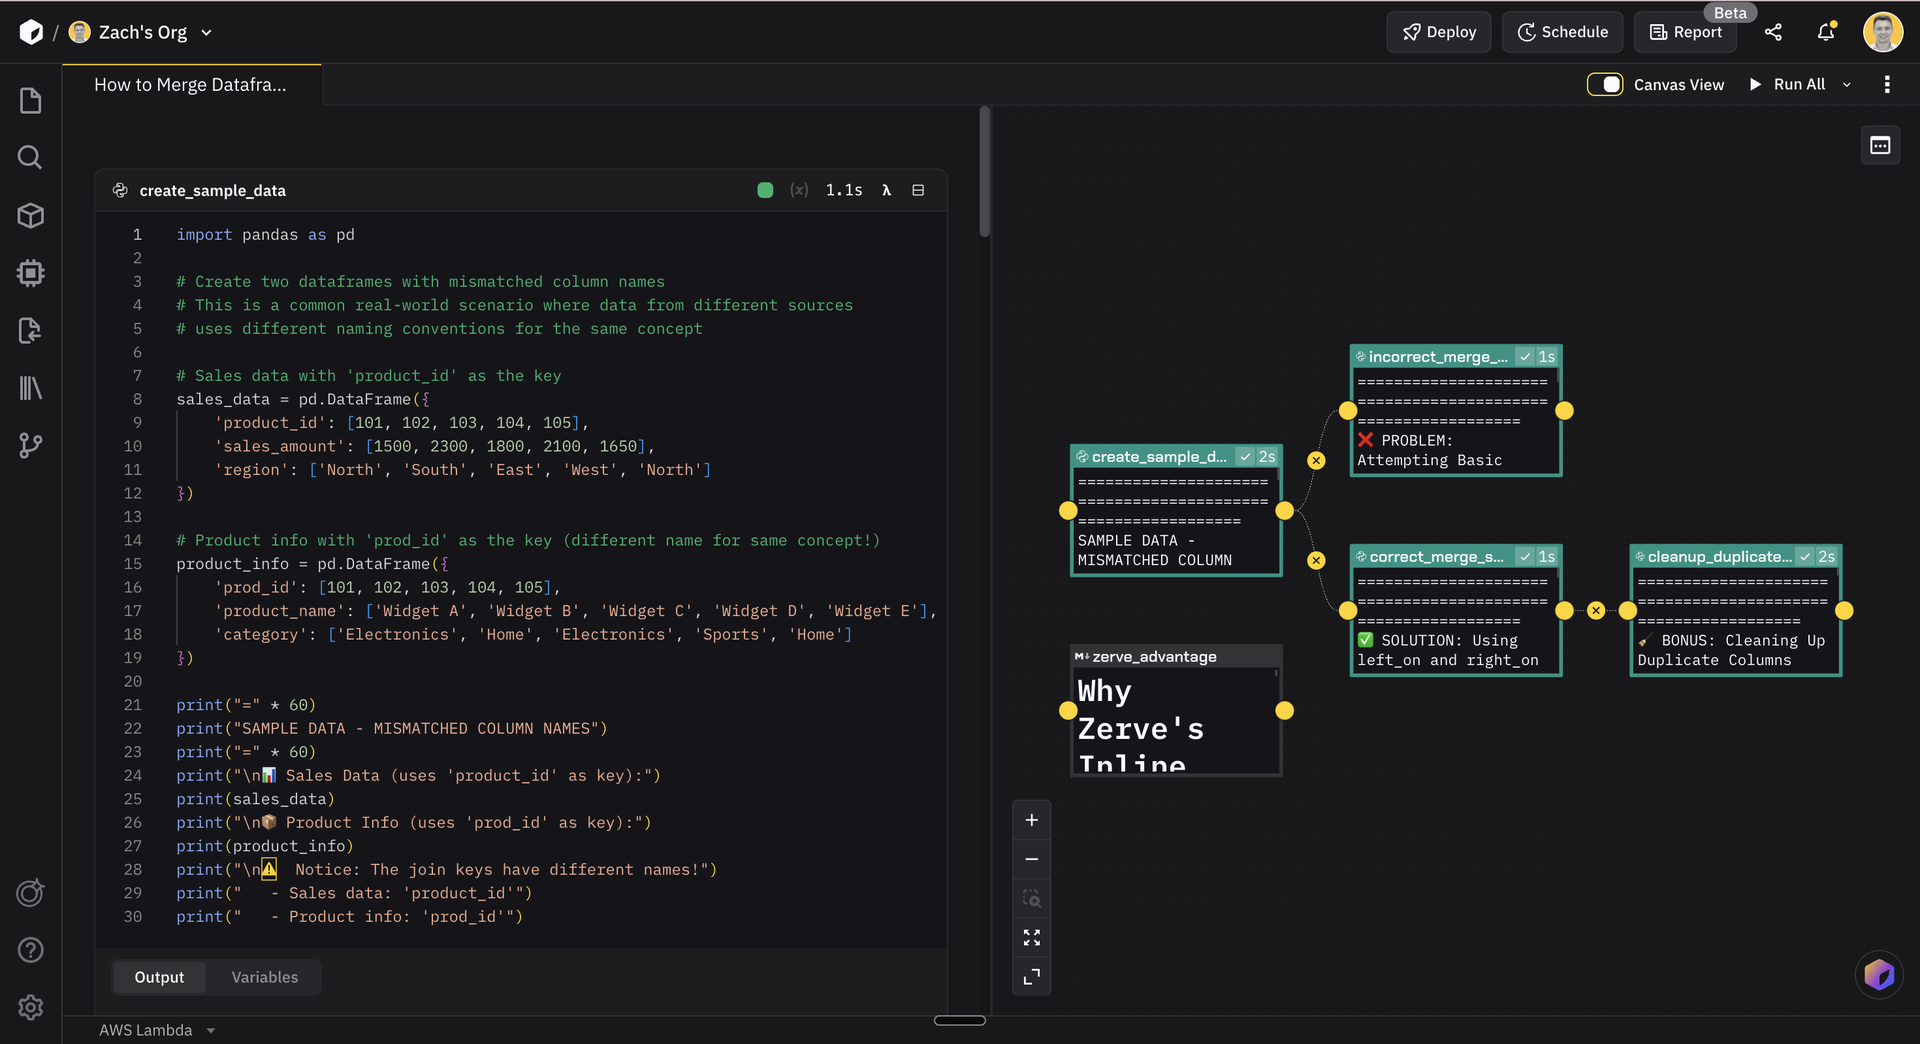Viewport: 1920px width, 1044px height.
Task: Click the variables (x) icon in block header
Action: pyautogui.click(x=799, y=190)
